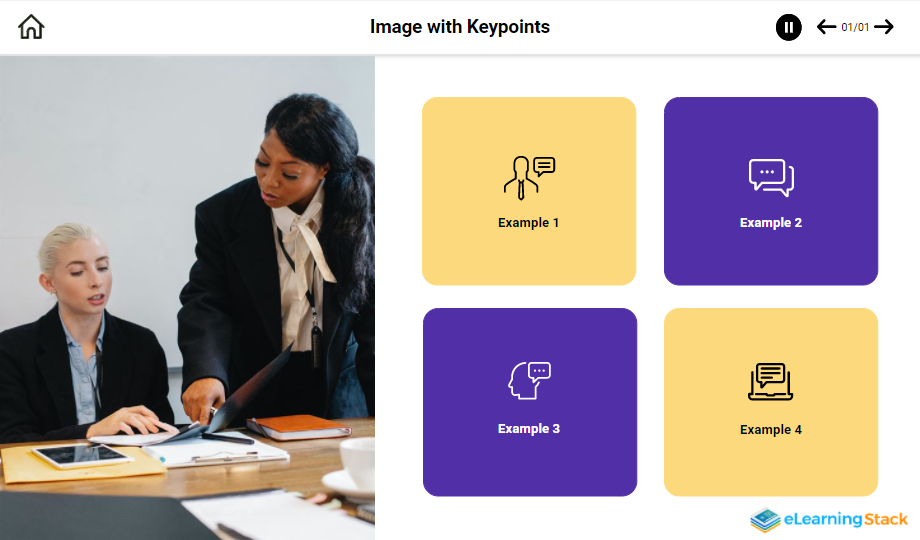Go to the previous slide arrow
920x540 pixels.
pos(826,27)
